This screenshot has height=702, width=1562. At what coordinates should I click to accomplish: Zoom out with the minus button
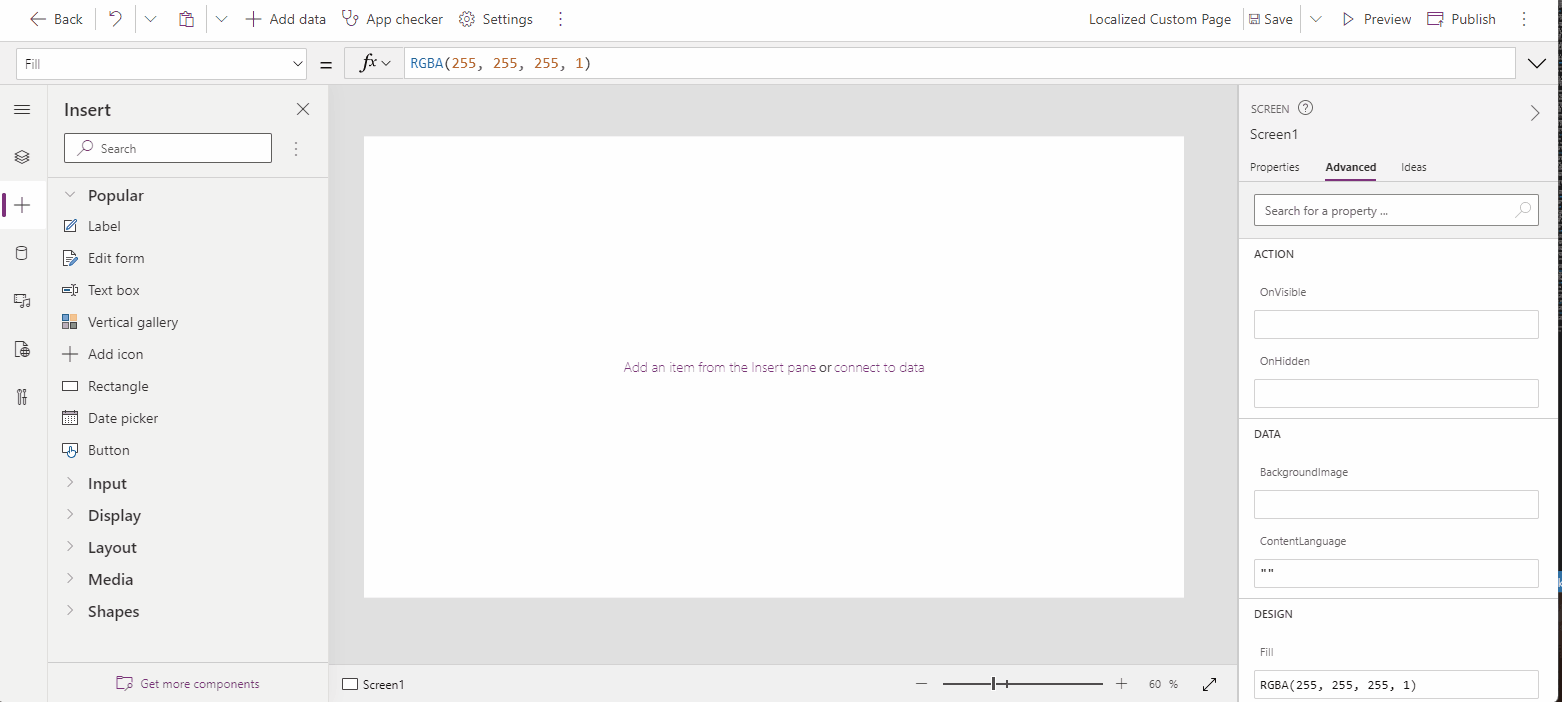[921, 684]
